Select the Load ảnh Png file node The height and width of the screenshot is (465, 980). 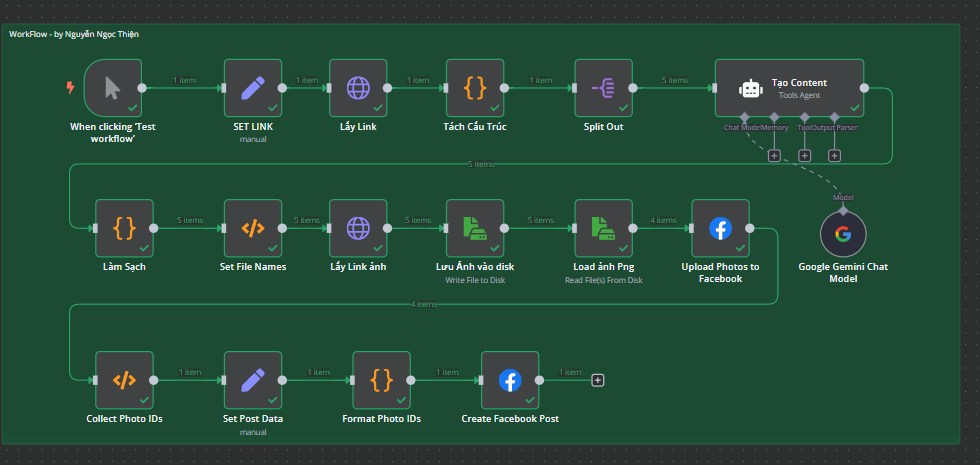coord(604,229)
